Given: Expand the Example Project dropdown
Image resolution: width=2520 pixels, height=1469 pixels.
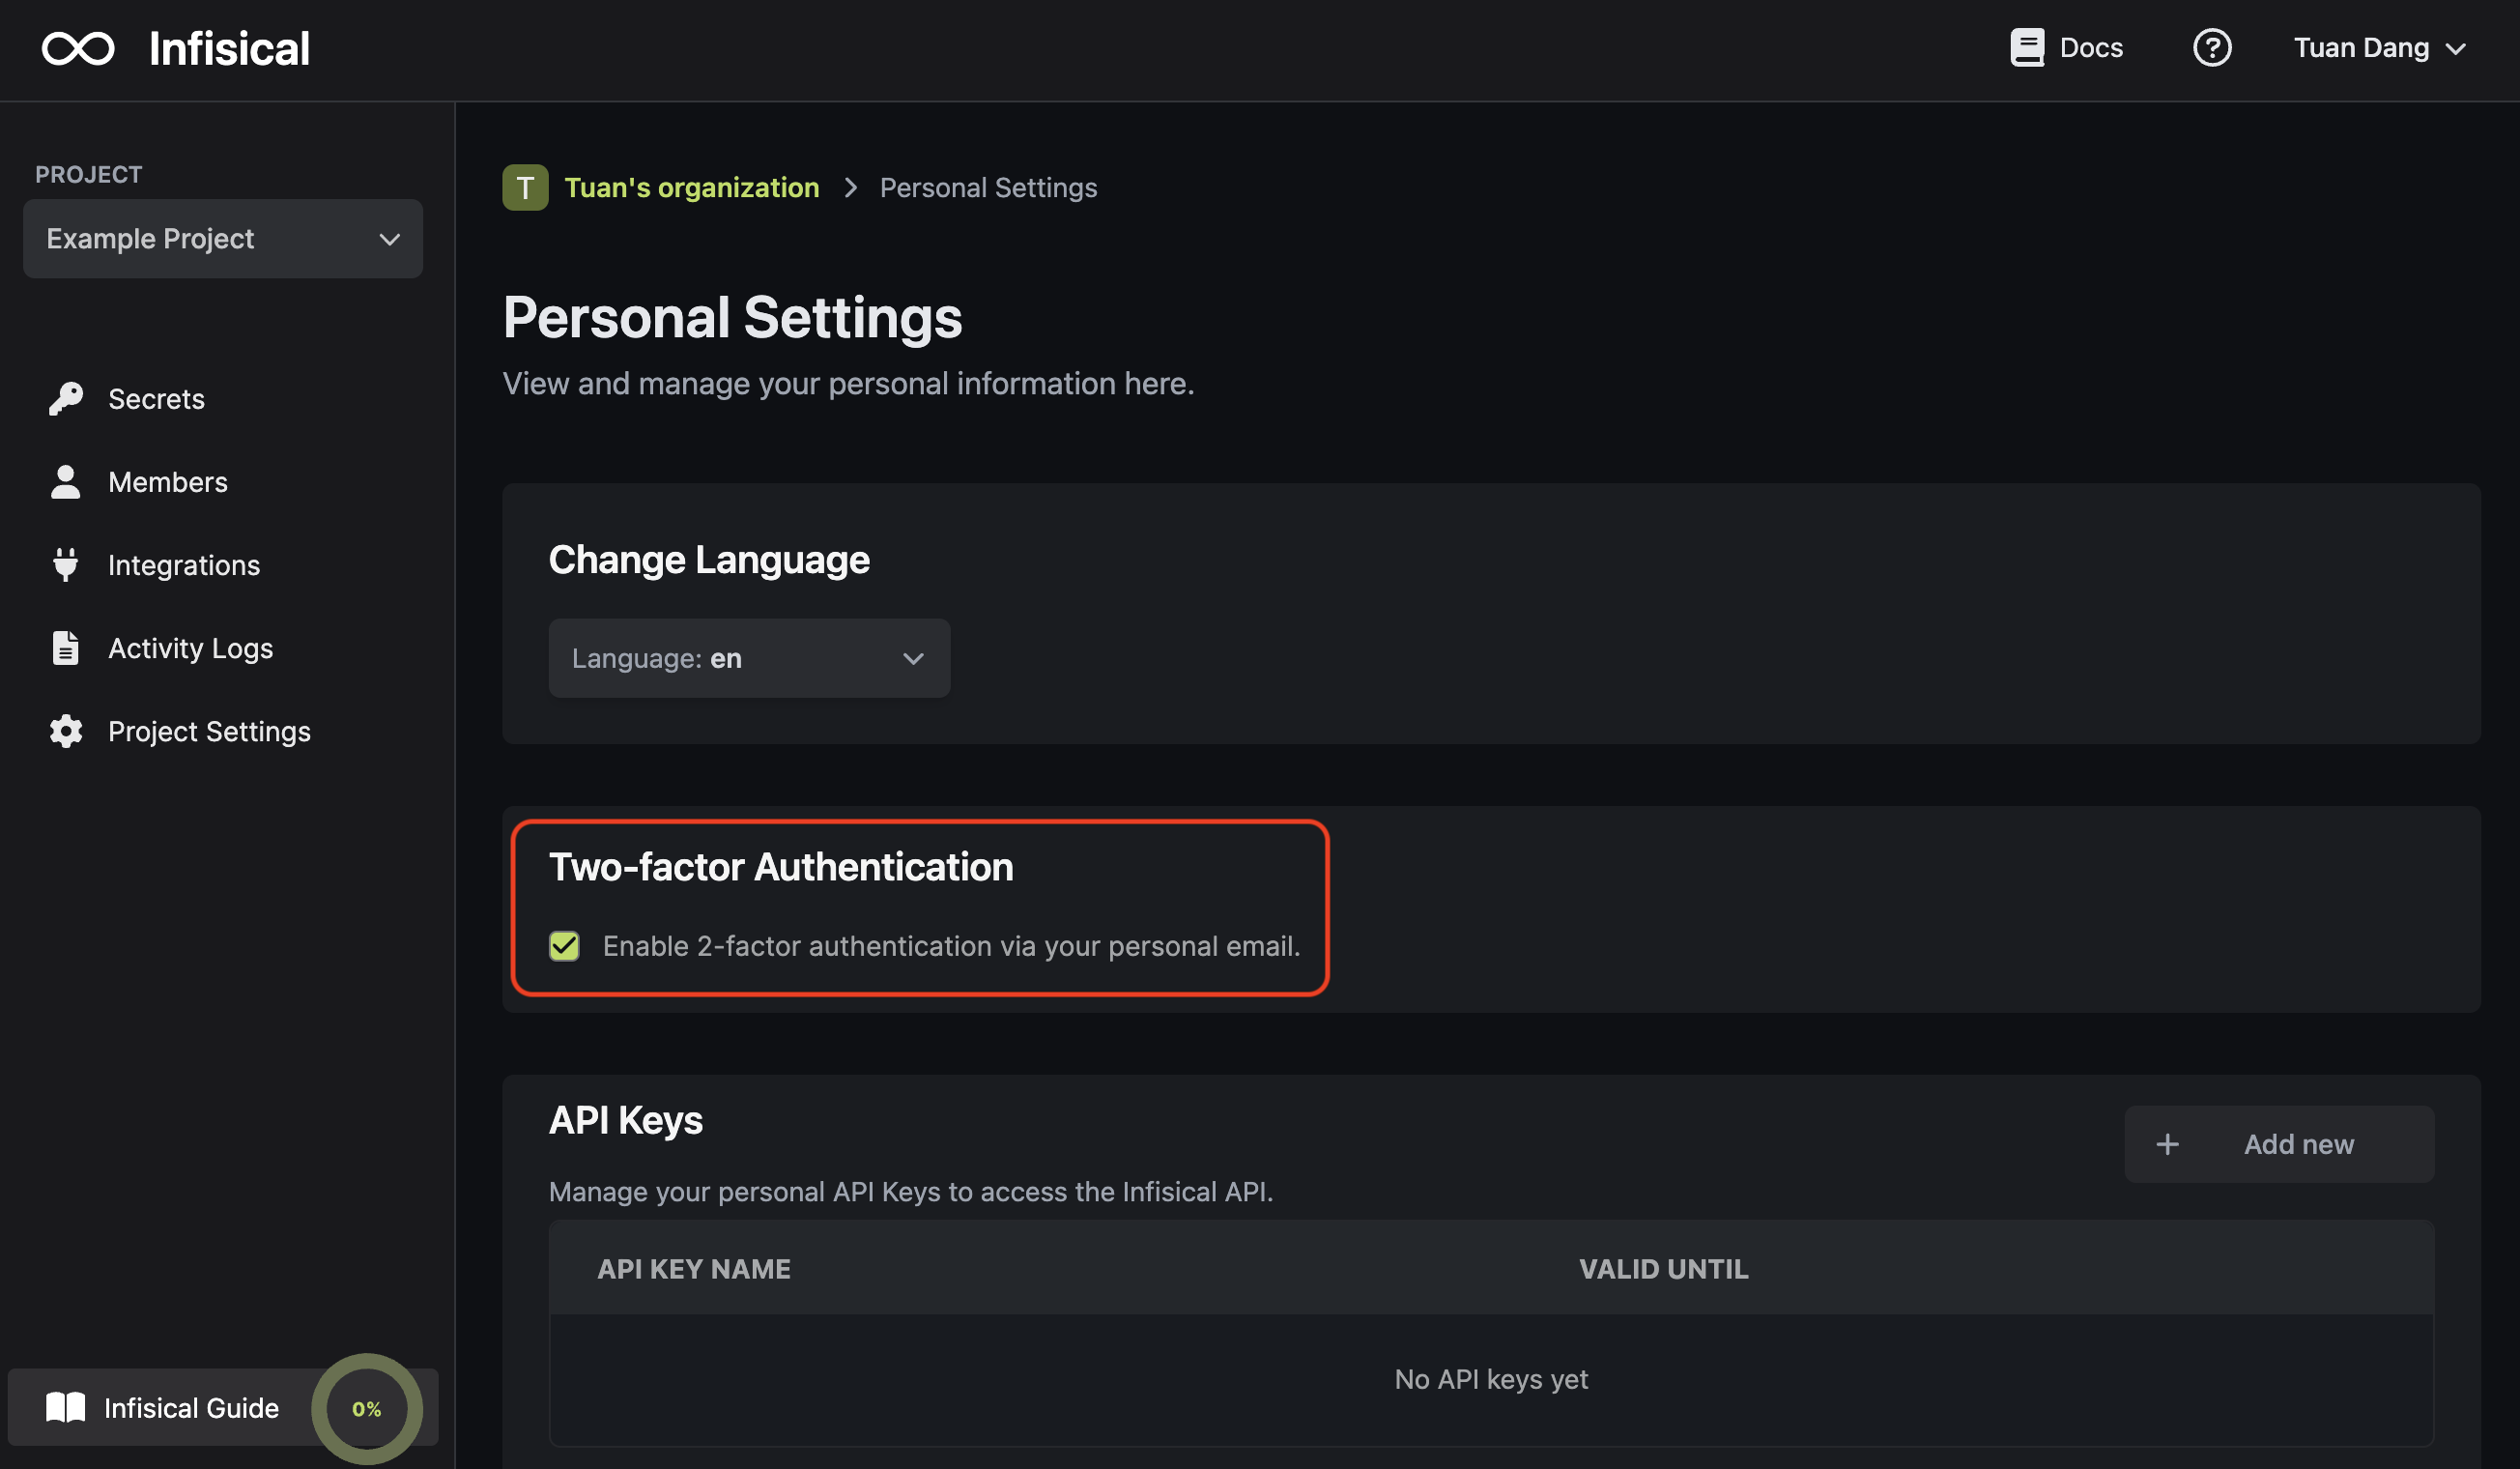Looking at the screenshot, I should click(x=223, y=238).
